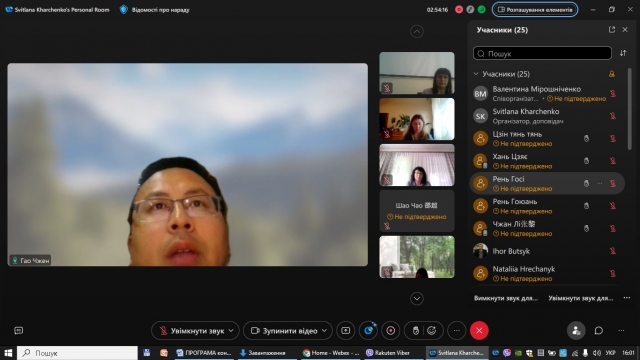Open Rakuten Viber from the taskbar
Screen dimensions: 640x360
(x=388, y=353)
